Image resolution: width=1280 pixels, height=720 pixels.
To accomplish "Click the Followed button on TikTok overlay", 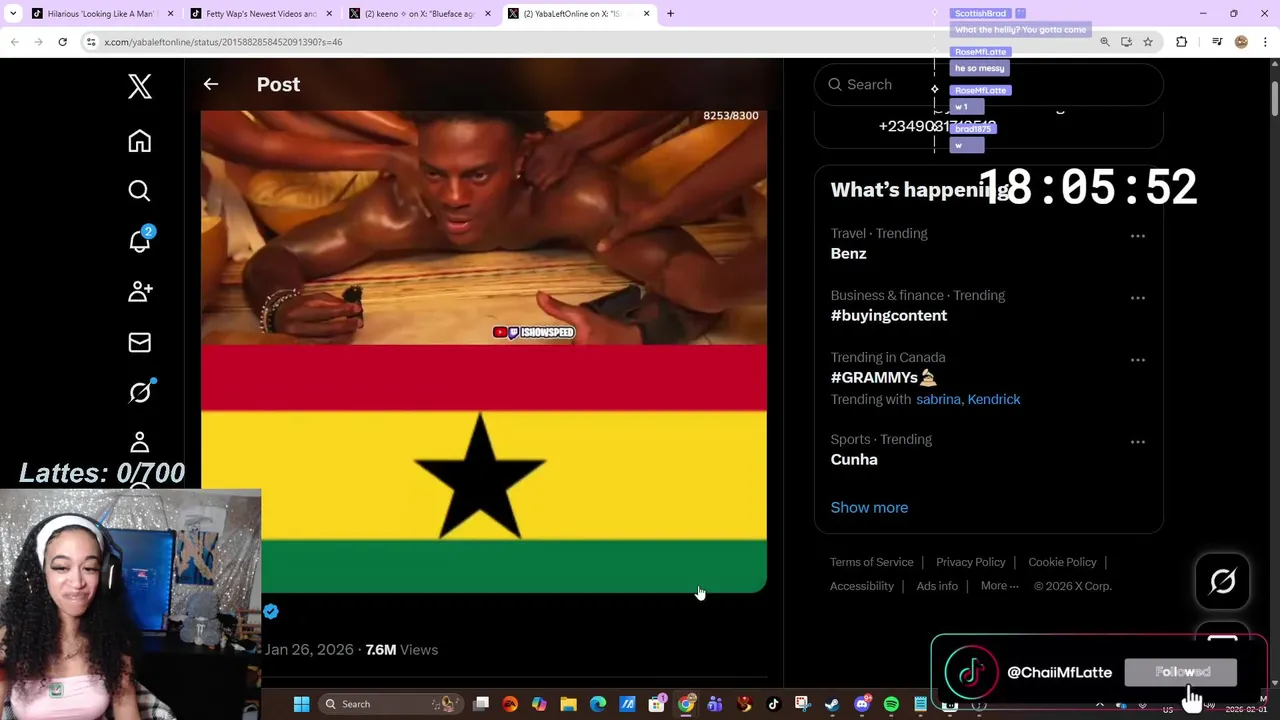I will point(1181,672).
